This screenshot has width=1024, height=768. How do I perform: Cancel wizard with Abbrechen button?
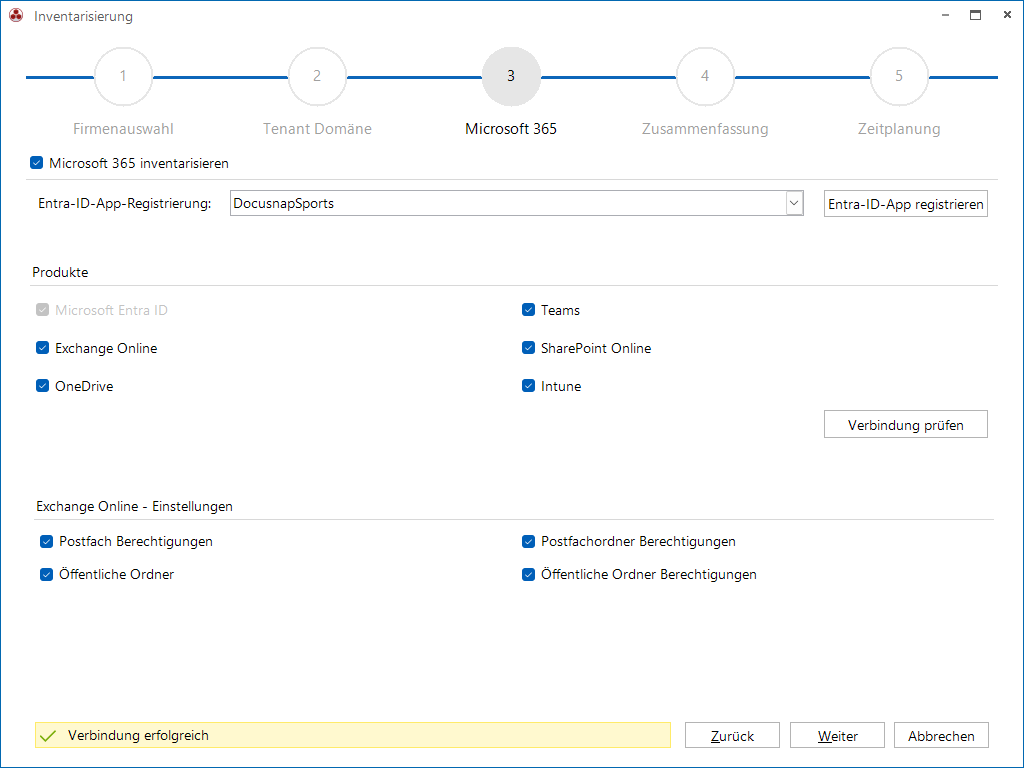click(941, 735)
